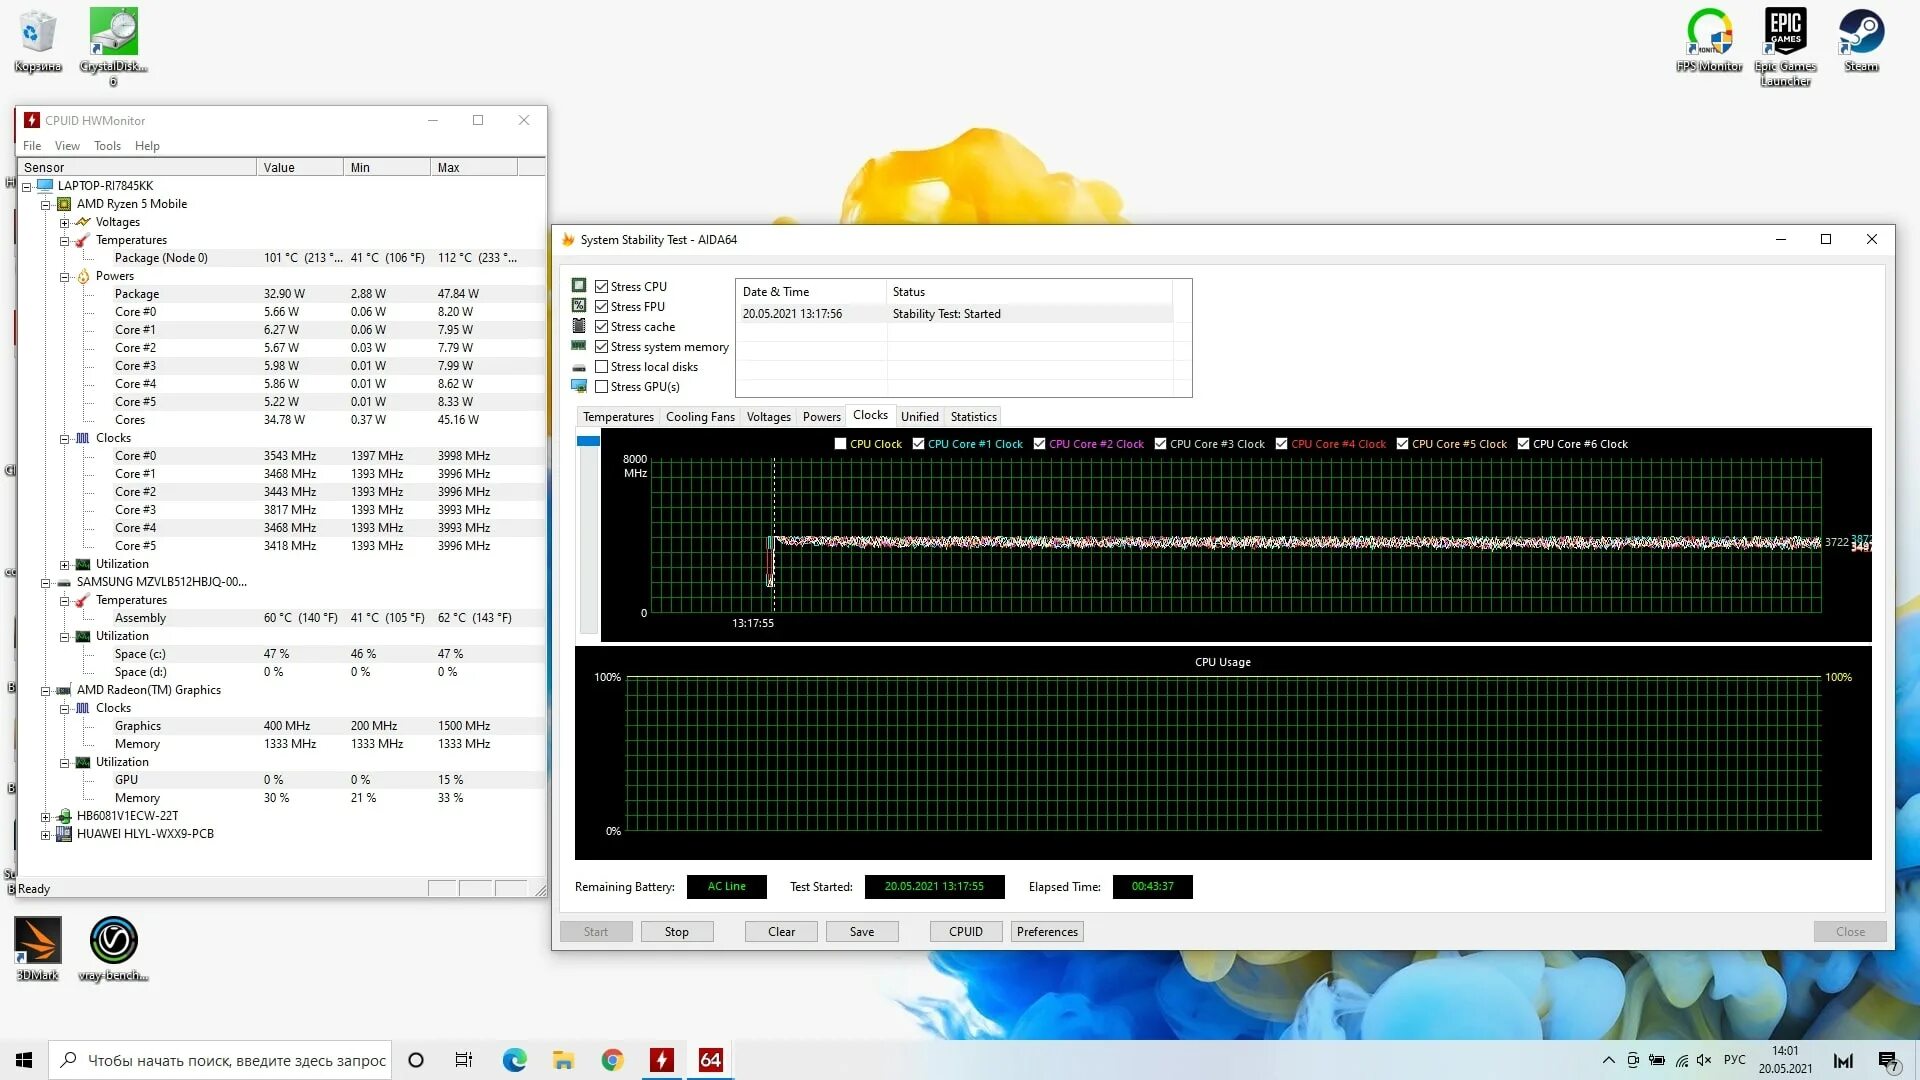Toggle CPU Core #1 Clock graph checkbox
The width and height of the screenshot is (1920, 1080).
click(x=918, y=444)
